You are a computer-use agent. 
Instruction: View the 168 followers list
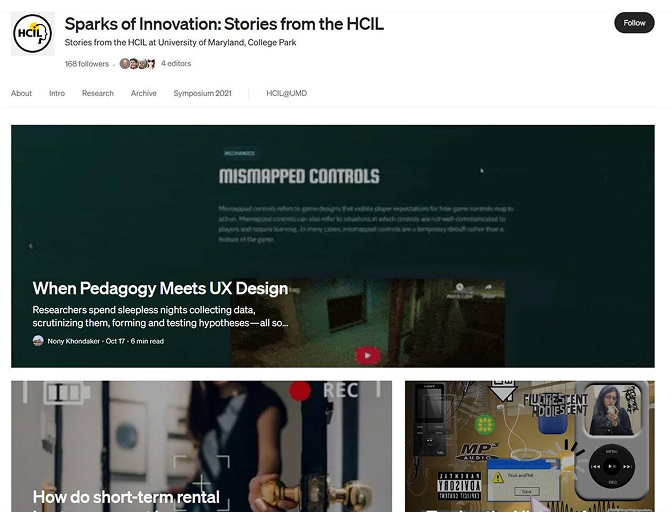point(87,64)
